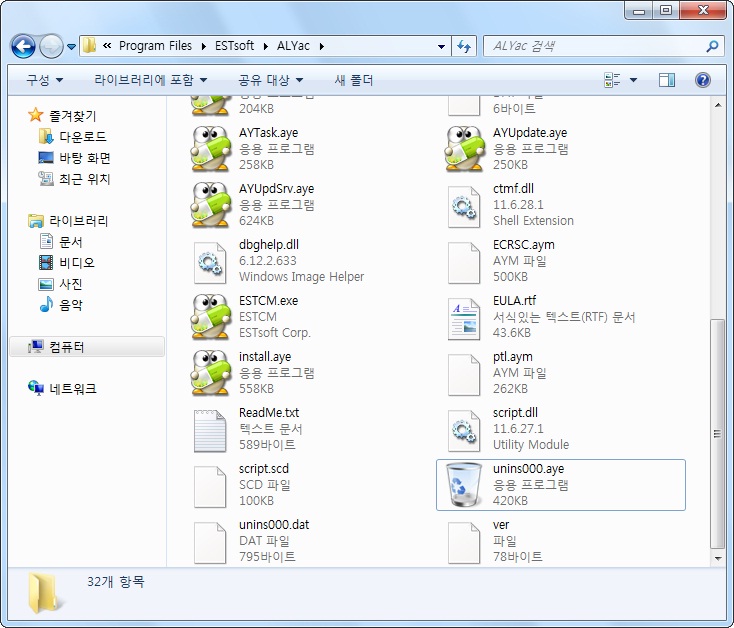
Task: Open 다운로드 in the navigation pane
Action: [83, 137]
